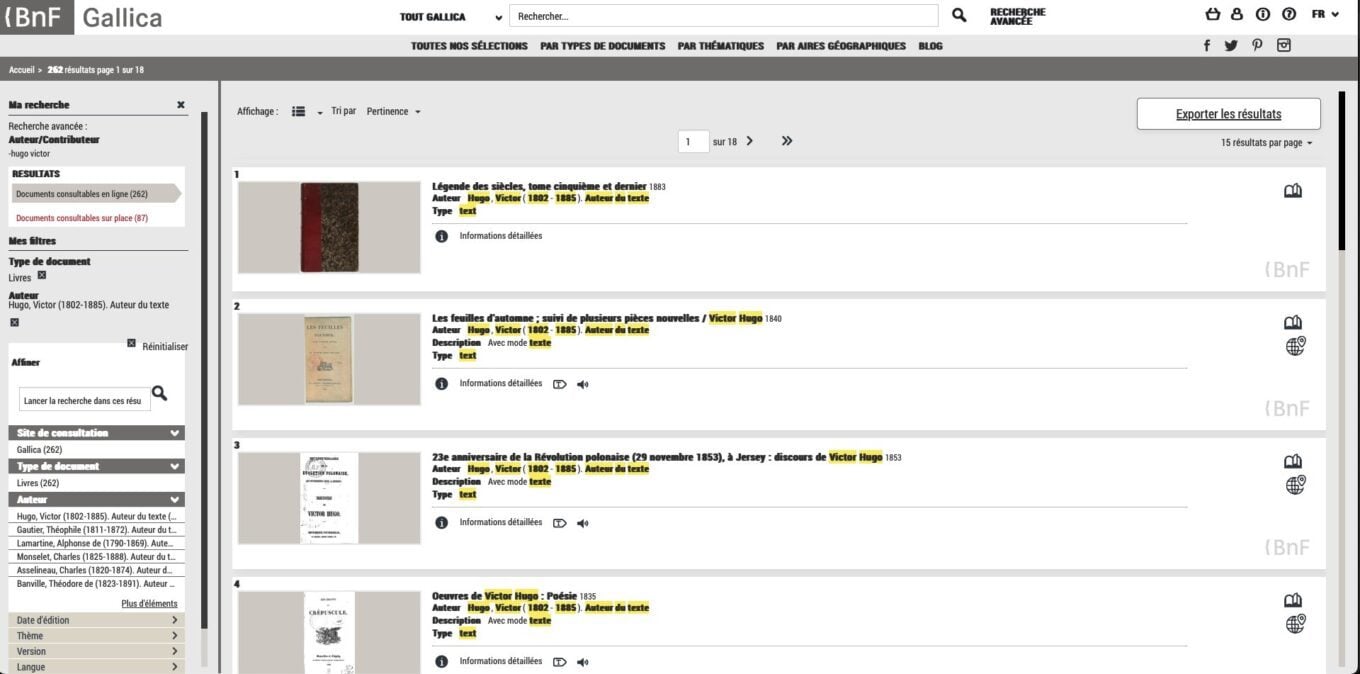The height and width of the screenshot is (674, 1360).
Task: Open Gallica's Twitter page icon
Action: coord(1231,46)
